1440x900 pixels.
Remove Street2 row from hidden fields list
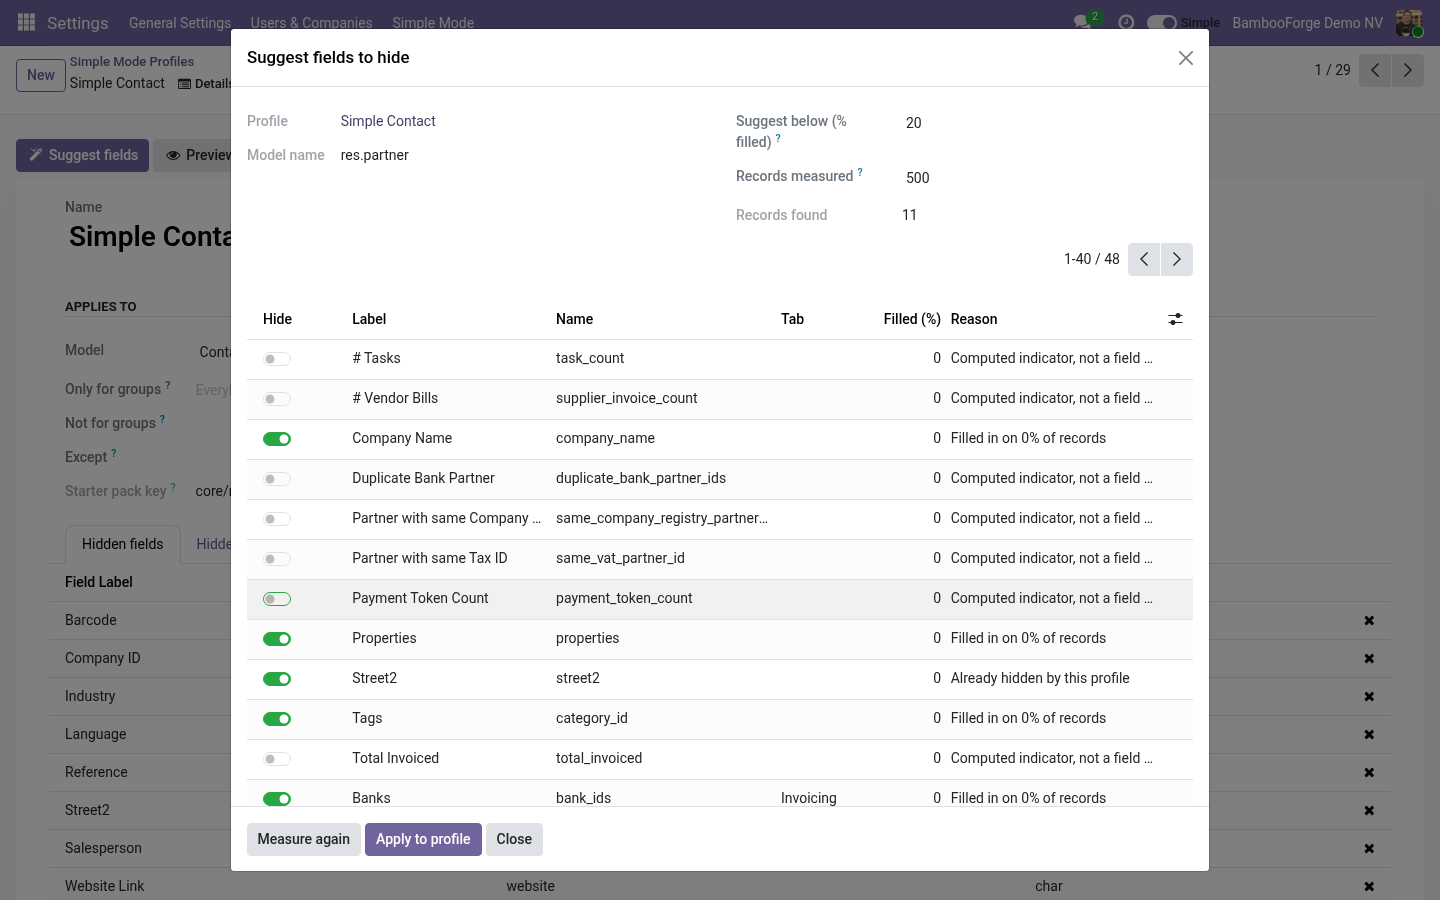1369,811
